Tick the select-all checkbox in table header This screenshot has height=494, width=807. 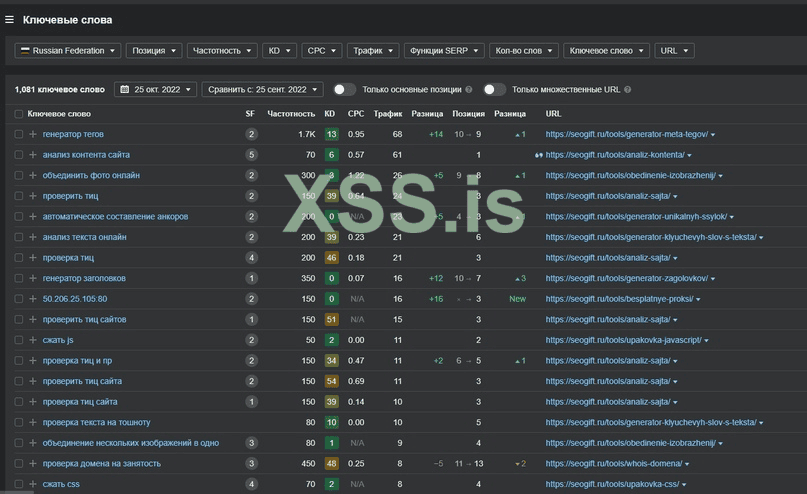[18, 114]
